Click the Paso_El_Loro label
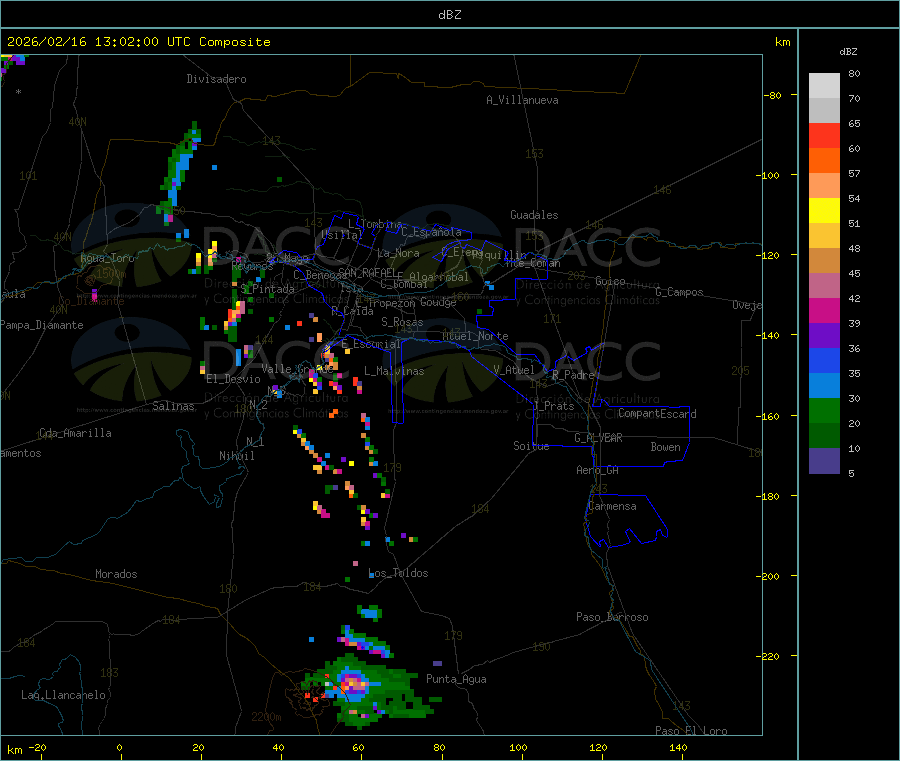The width and height of the screenshot is (900, 761). pyautogui.click(x=692, y=731)
